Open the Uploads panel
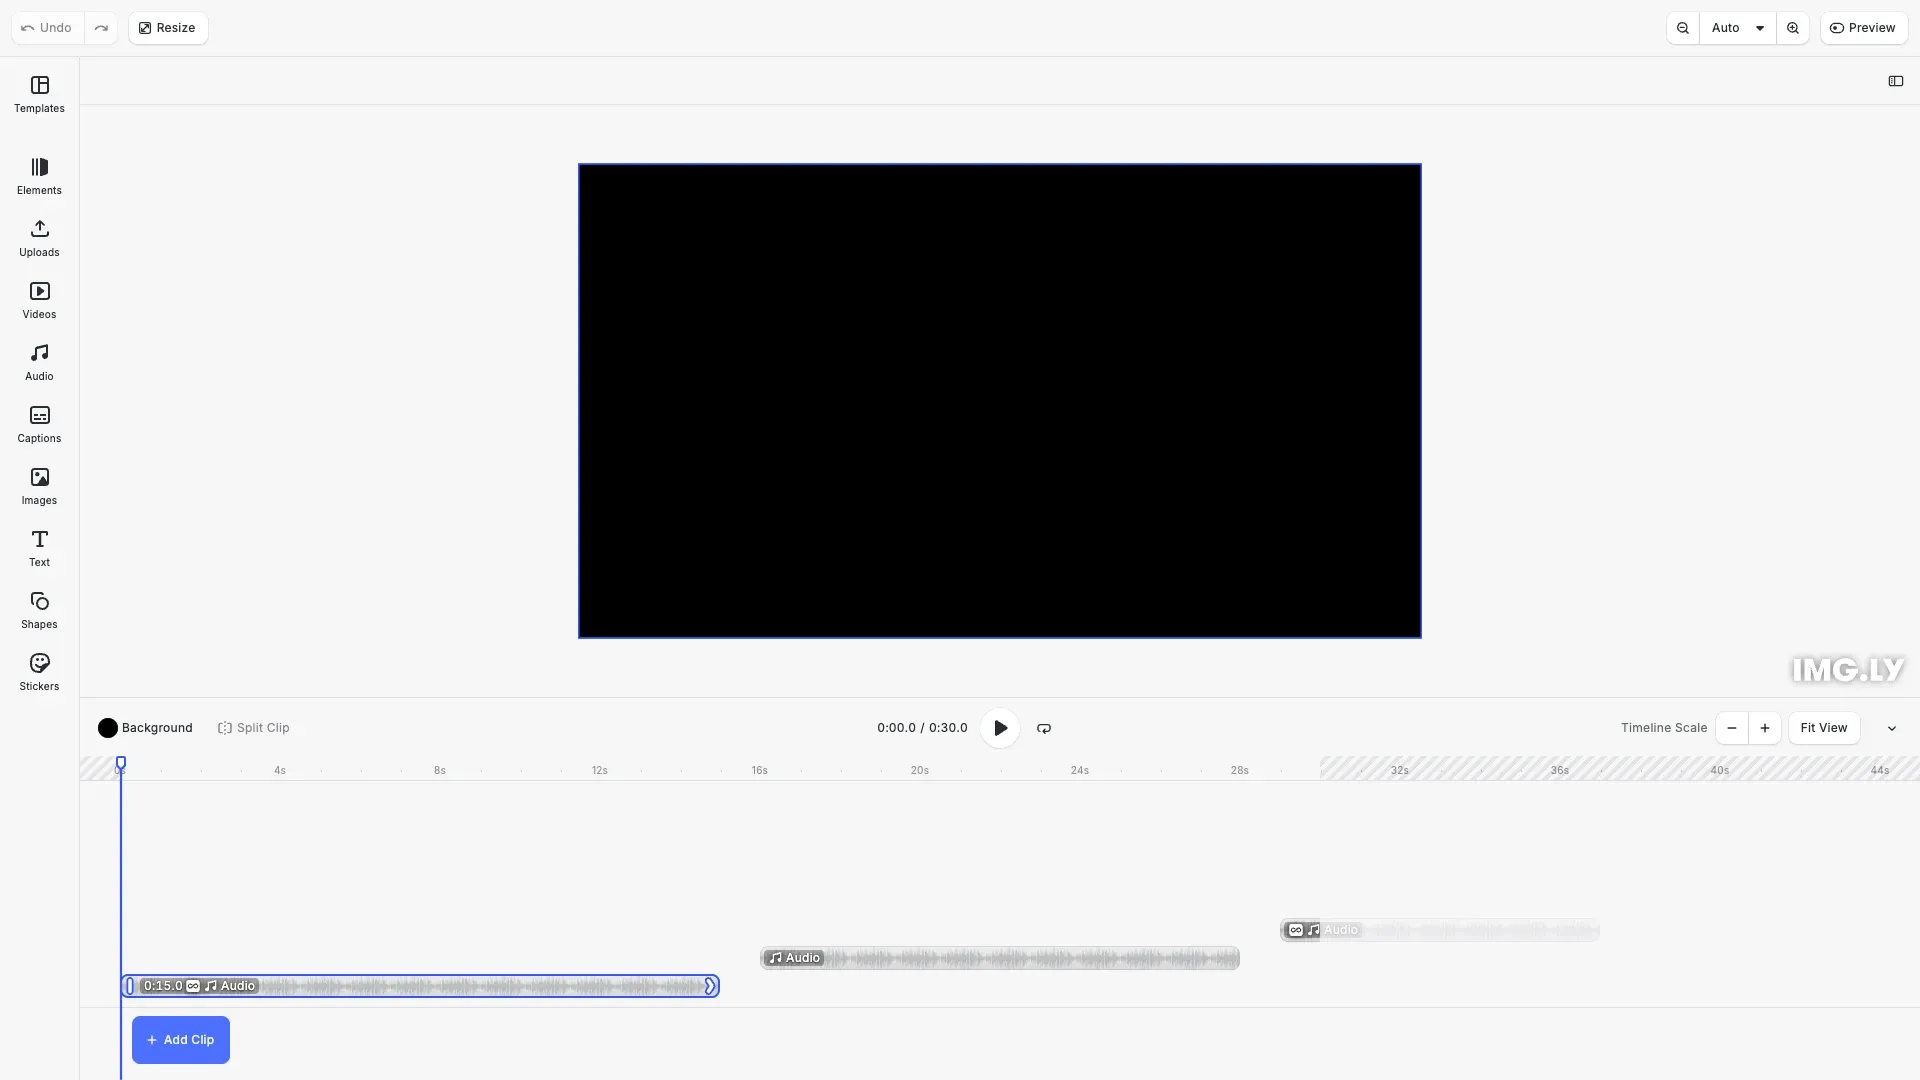The height and width of the screenshot is (1080, 1920). [39, 238]
